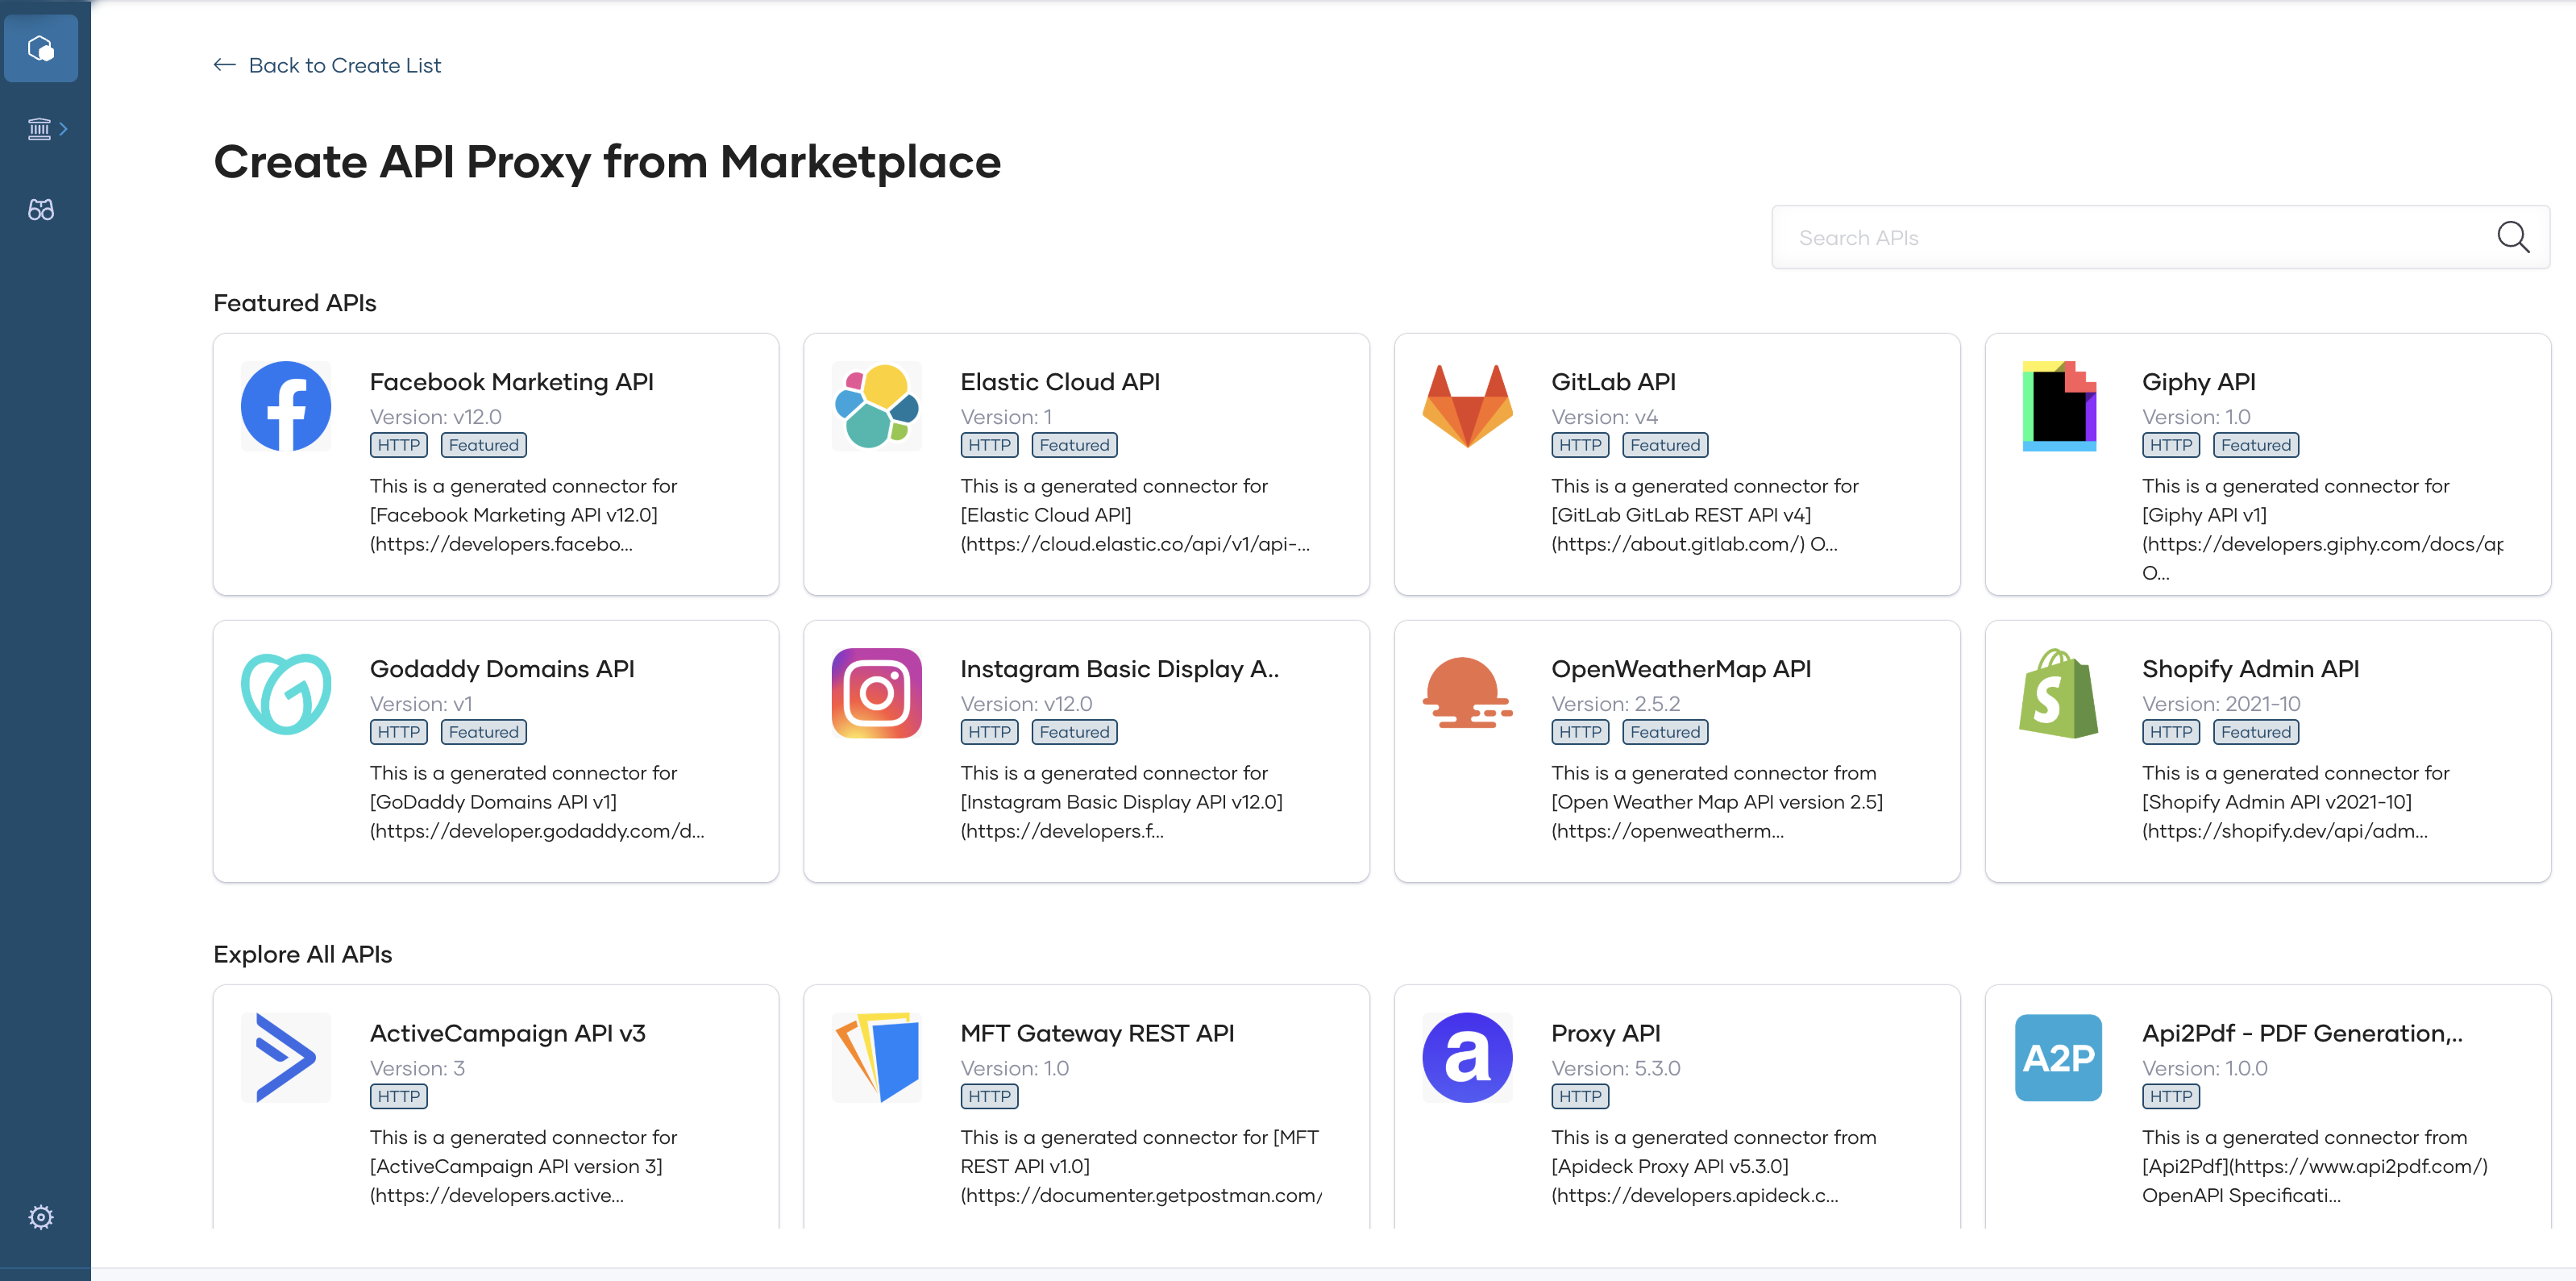Click HTTP tag on Api2Pdf card
The image size is (2576, 1281).
pos(2171,1096)
